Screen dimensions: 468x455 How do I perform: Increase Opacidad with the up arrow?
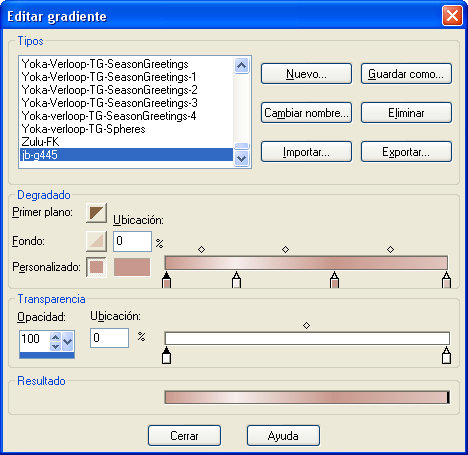click(55, 337)
